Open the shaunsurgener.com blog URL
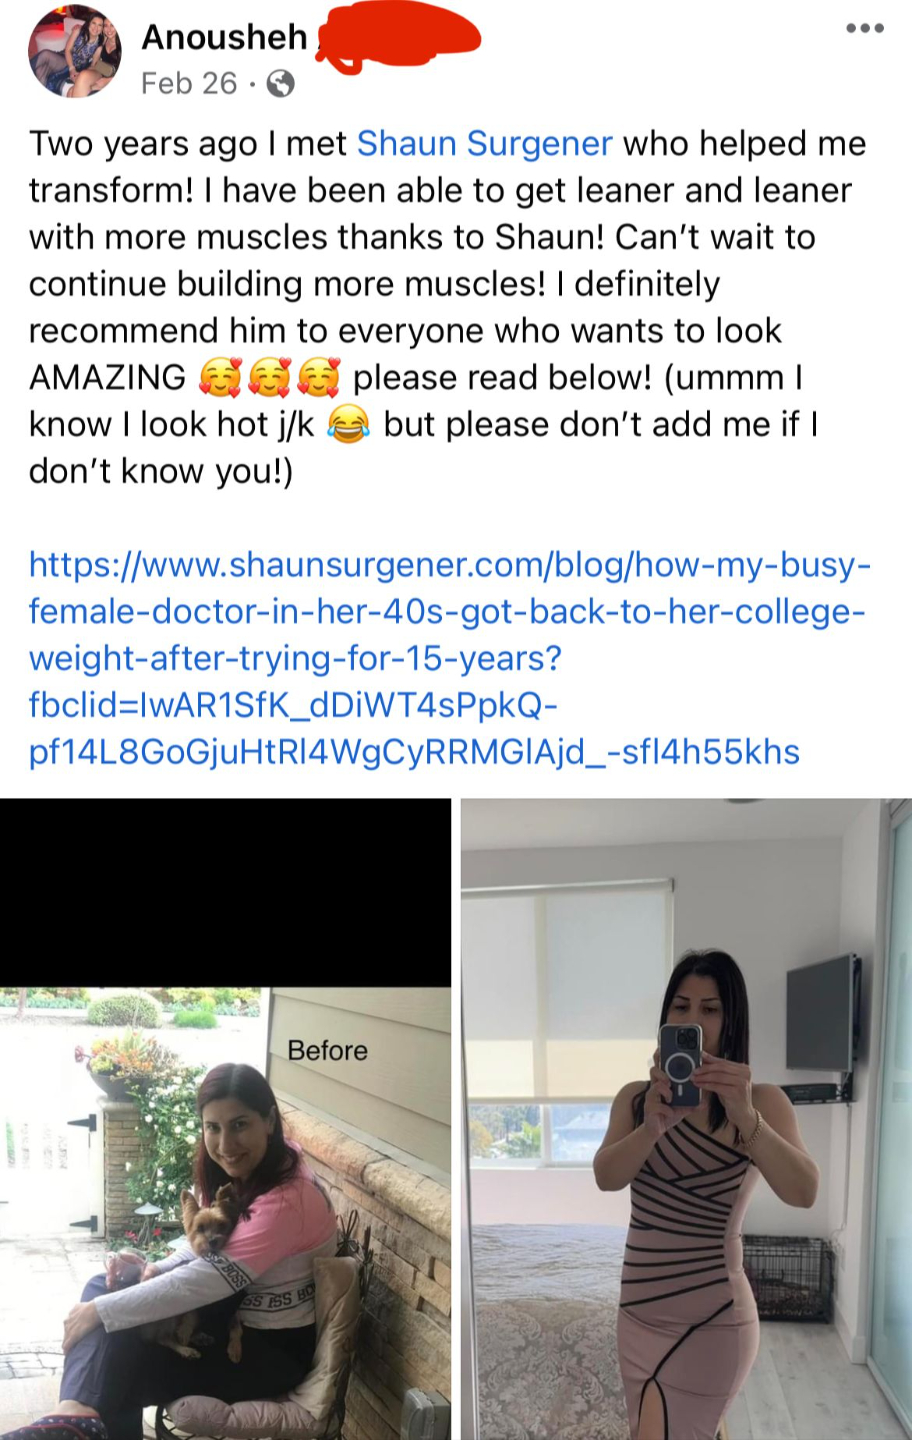 [448, 658]
